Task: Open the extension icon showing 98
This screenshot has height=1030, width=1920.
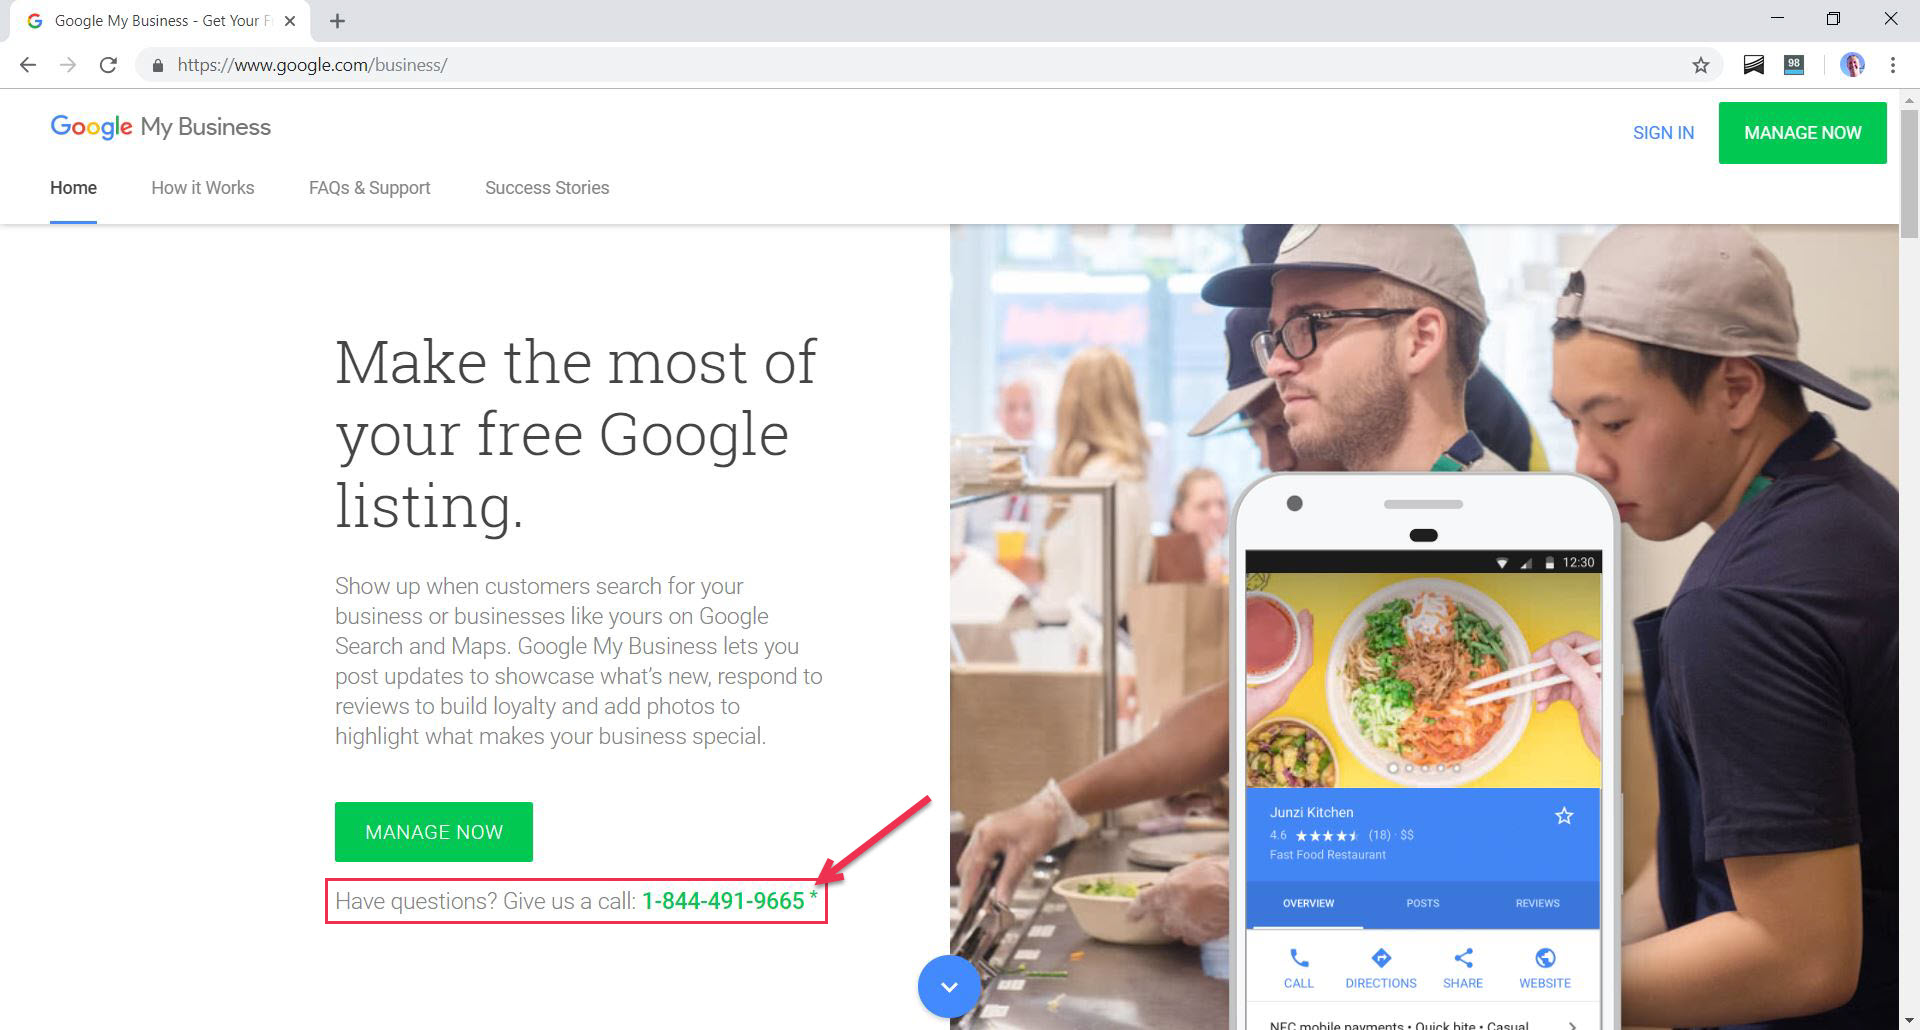Action: pos(1794,65)
